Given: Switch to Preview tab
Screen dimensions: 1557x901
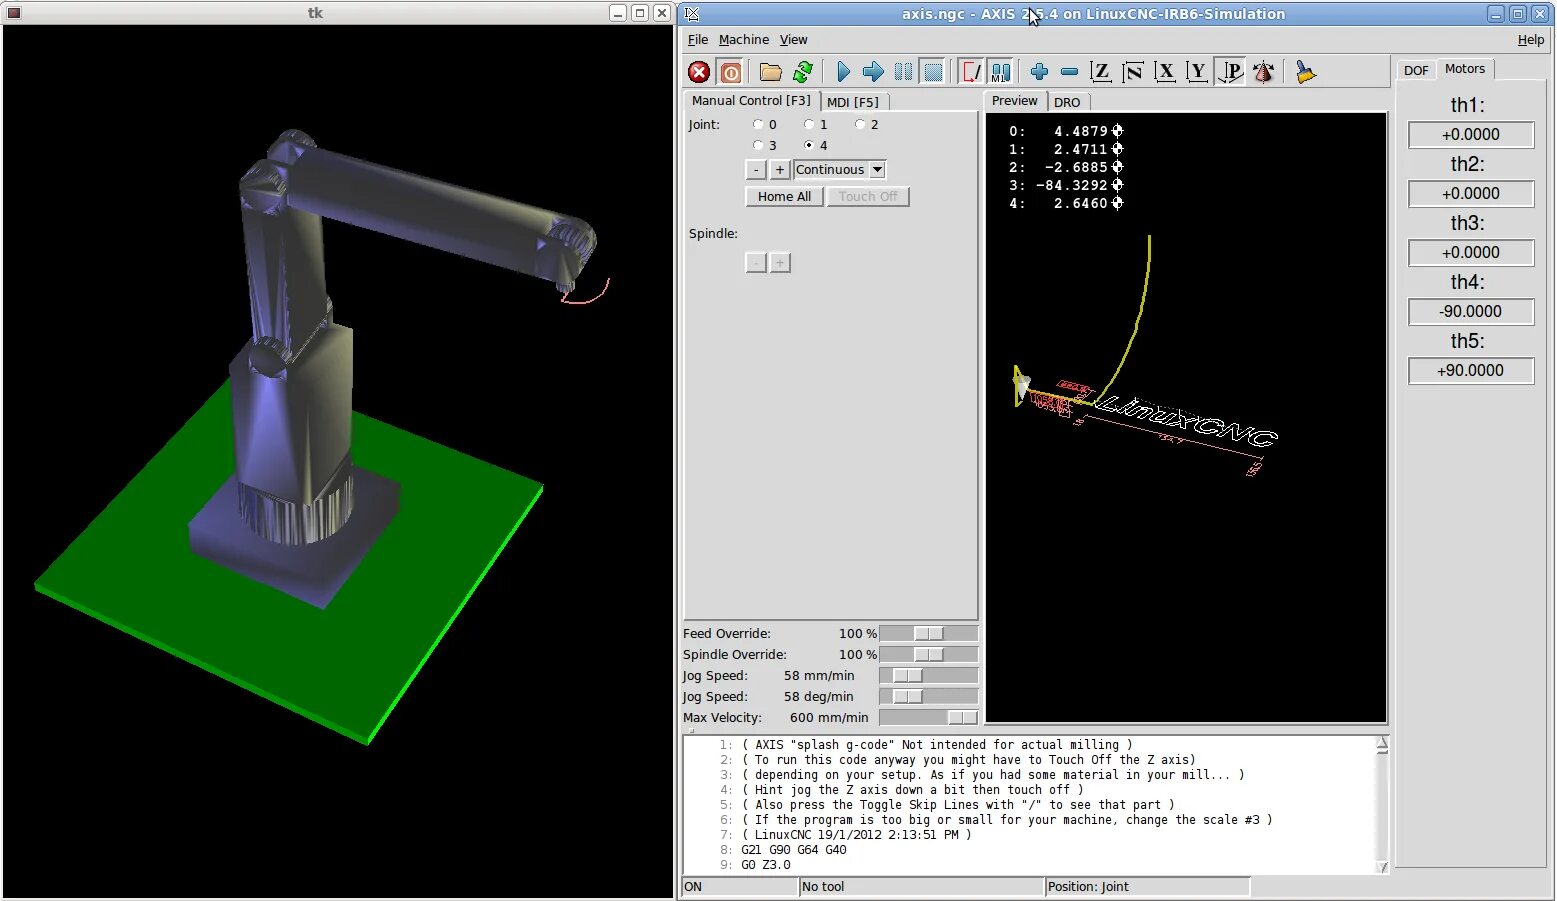Looking at the screenshot, I should [1015, 101].
